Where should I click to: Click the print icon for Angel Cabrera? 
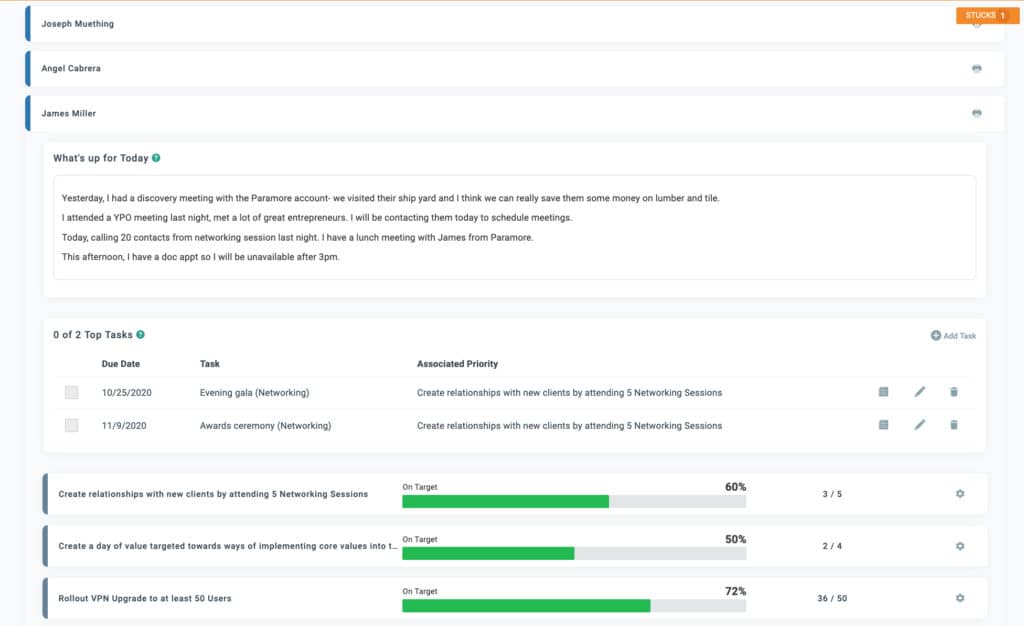point(976,69)
